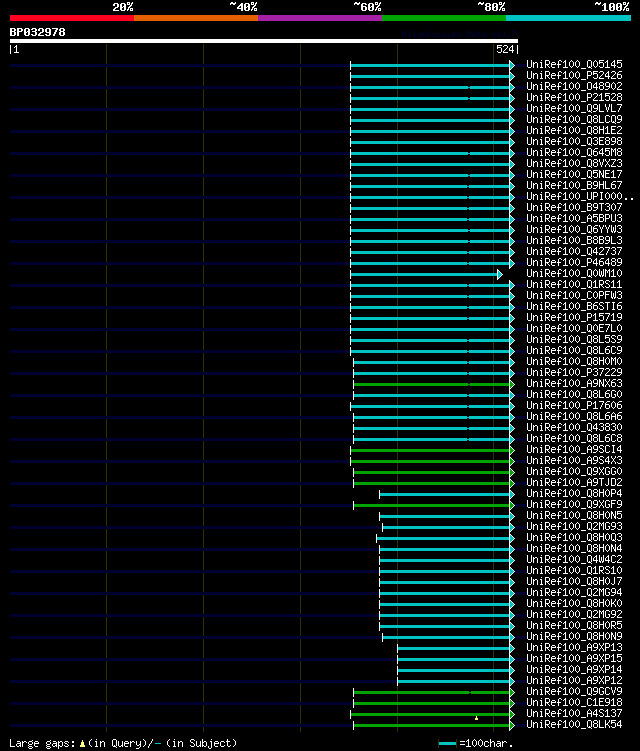Select the UniRef100_Q8H0K0 label

pos(574,604)
